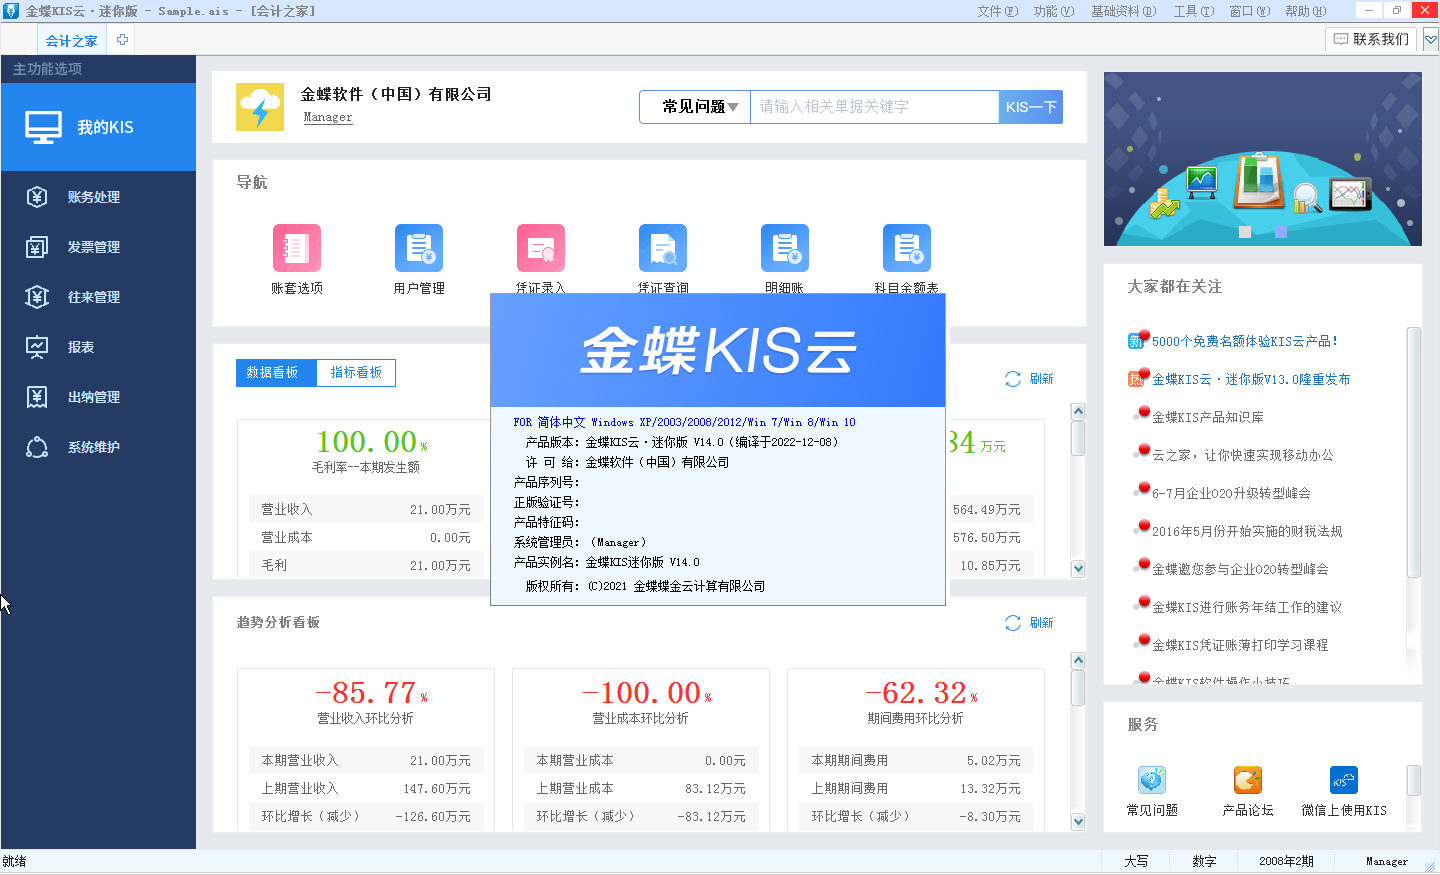Open the 帮助 menu
The image size is (1440, 875).
(x=1305, y=11)
